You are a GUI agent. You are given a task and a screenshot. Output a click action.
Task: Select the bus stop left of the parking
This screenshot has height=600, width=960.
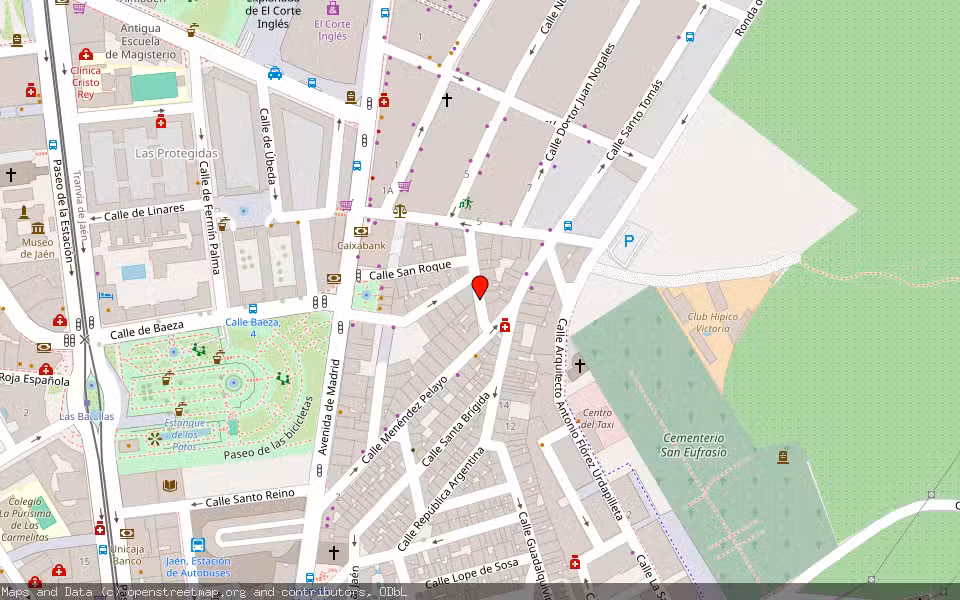(568, 226)
